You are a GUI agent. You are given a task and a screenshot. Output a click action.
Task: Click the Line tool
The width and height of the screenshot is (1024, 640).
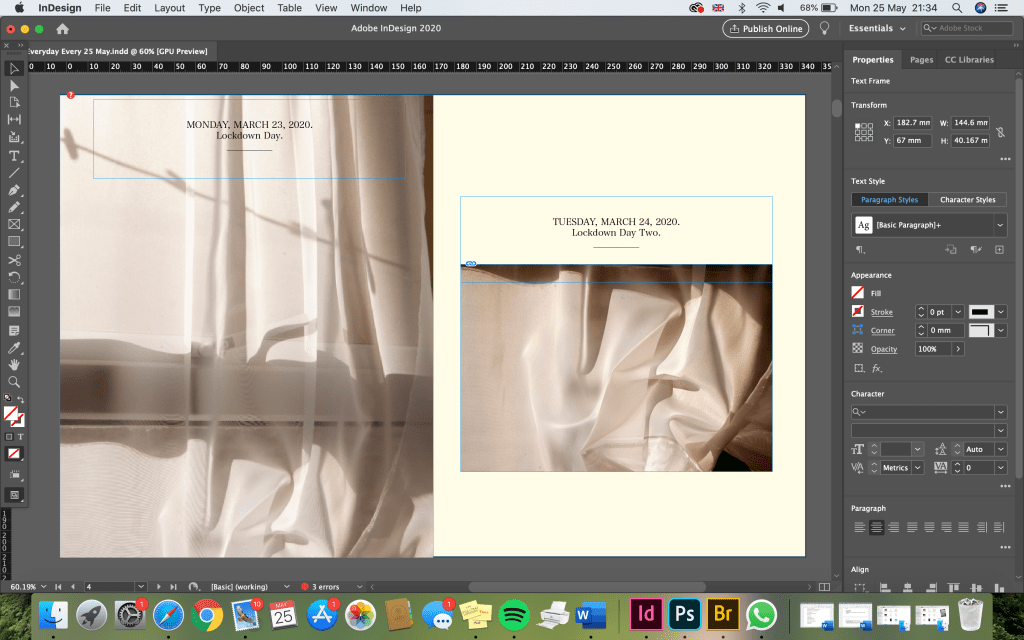coord(14,173)
